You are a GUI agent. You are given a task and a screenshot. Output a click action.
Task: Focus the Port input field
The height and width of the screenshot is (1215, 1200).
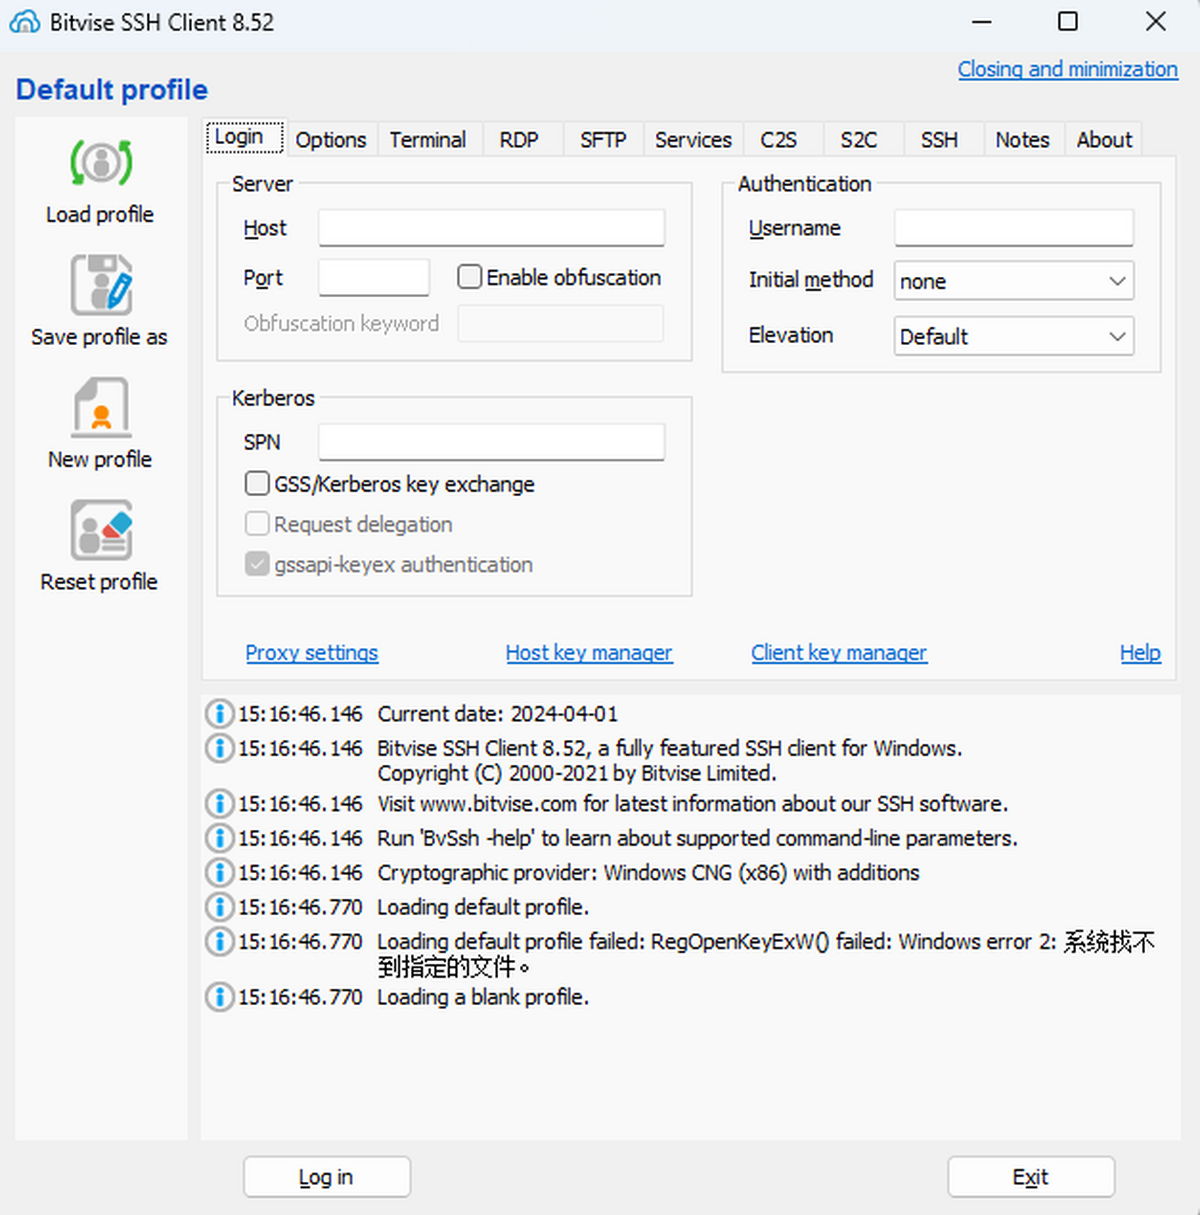click(374, 277)
